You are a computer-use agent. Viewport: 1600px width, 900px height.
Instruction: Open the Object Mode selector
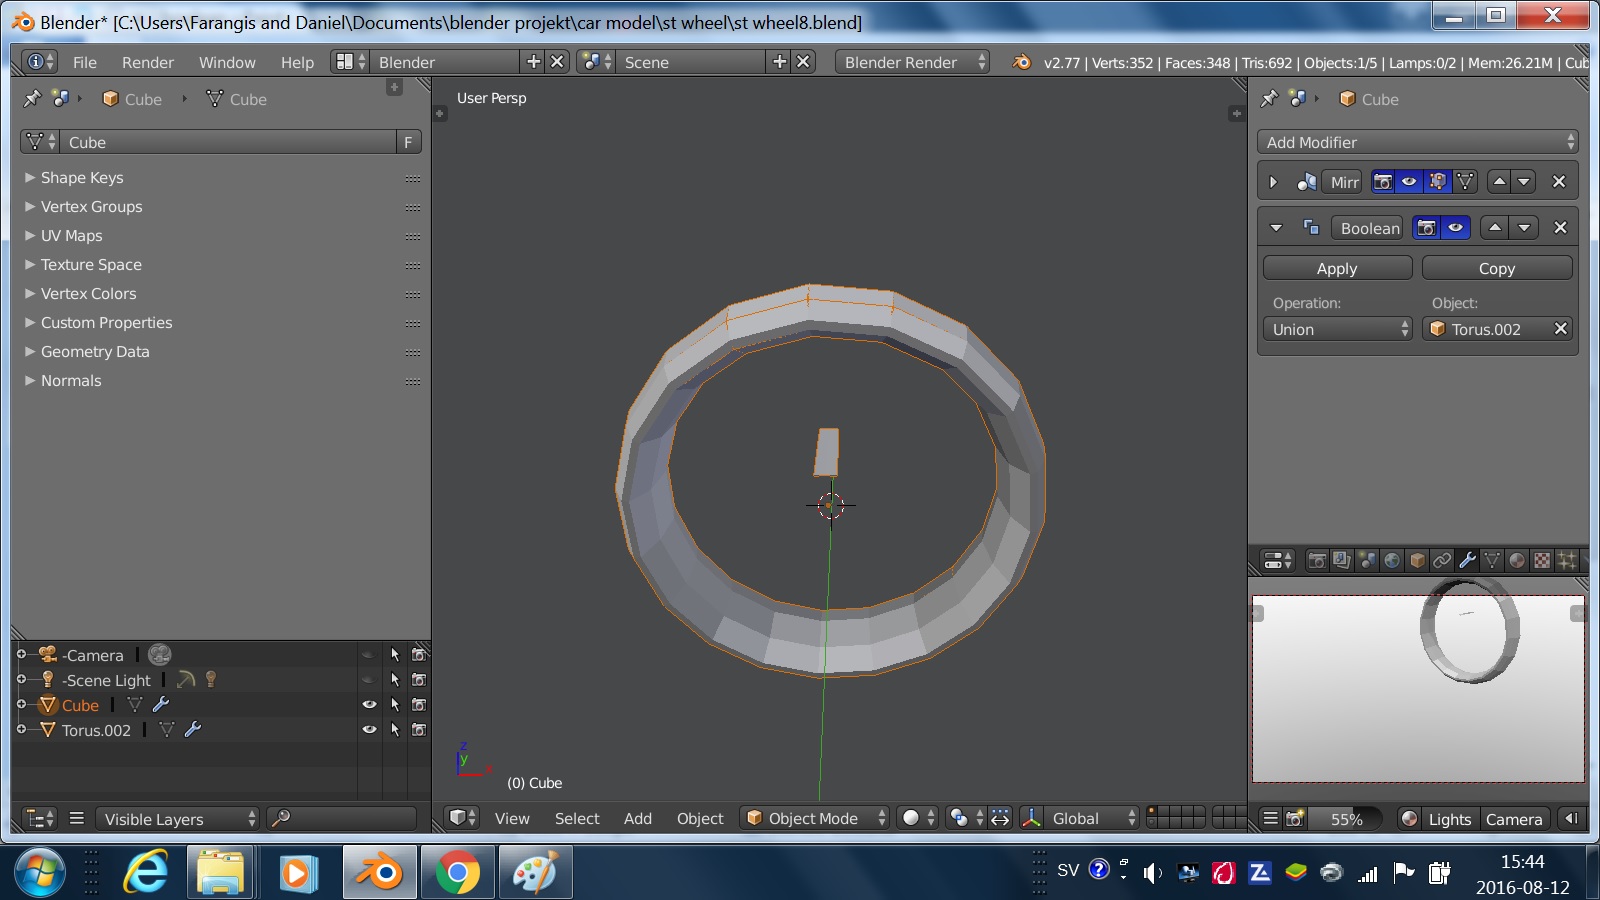pyautogui.click(x=815, y=818)
